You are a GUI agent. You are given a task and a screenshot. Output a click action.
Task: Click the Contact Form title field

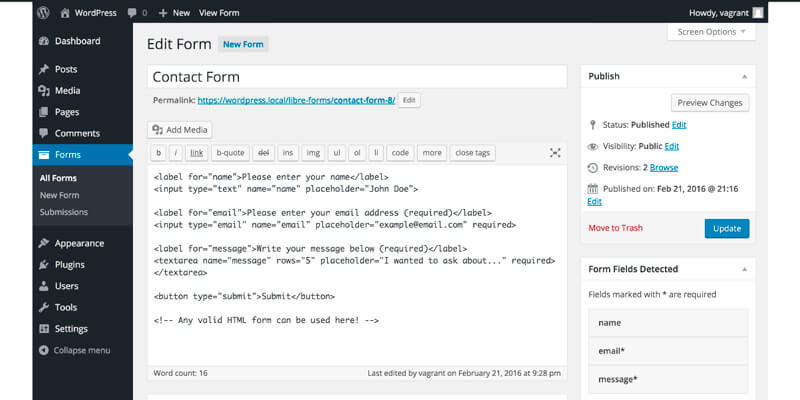(356, 77)
